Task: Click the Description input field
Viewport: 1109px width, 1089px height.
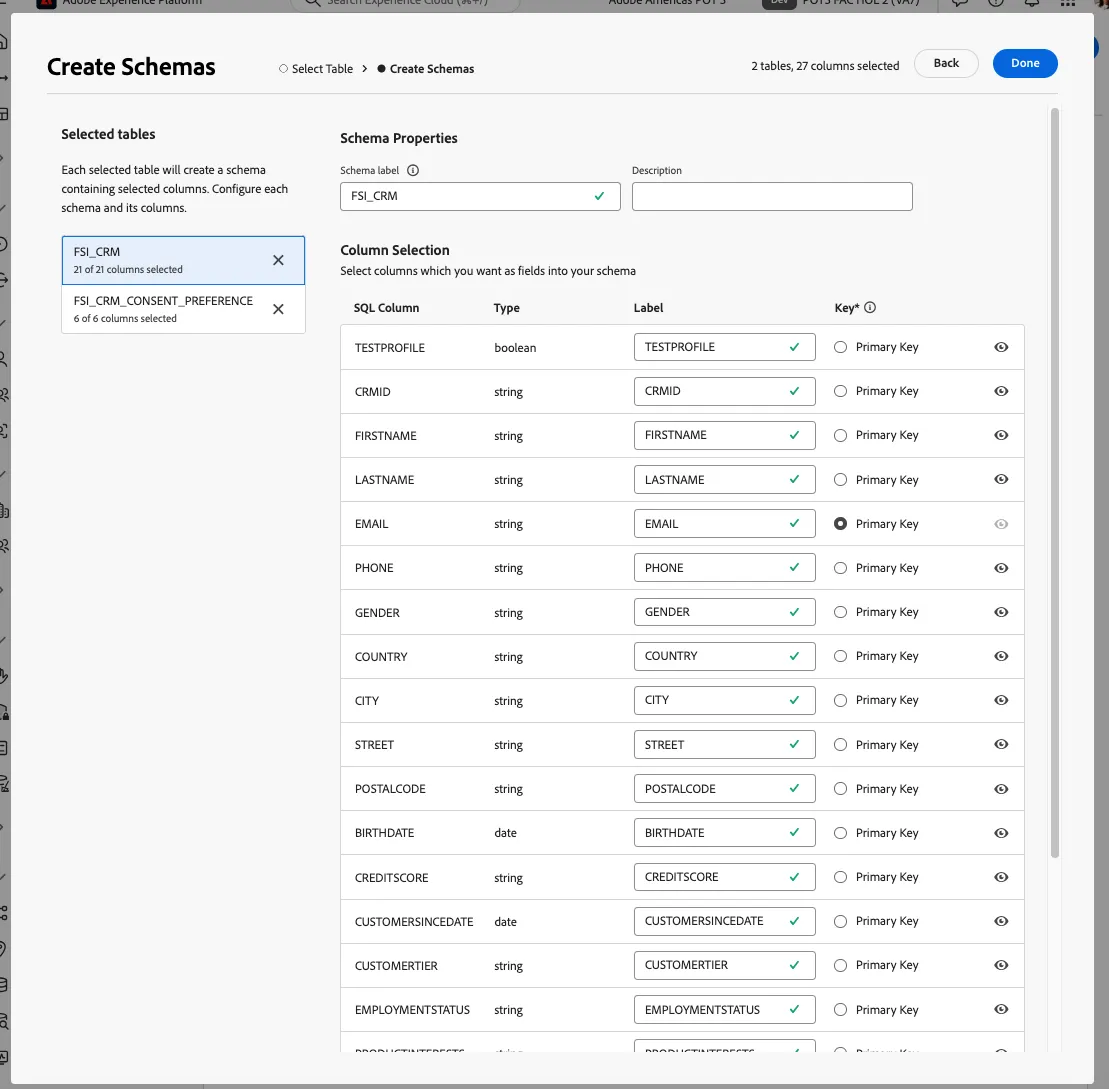Action: click(x=772, y=197)
